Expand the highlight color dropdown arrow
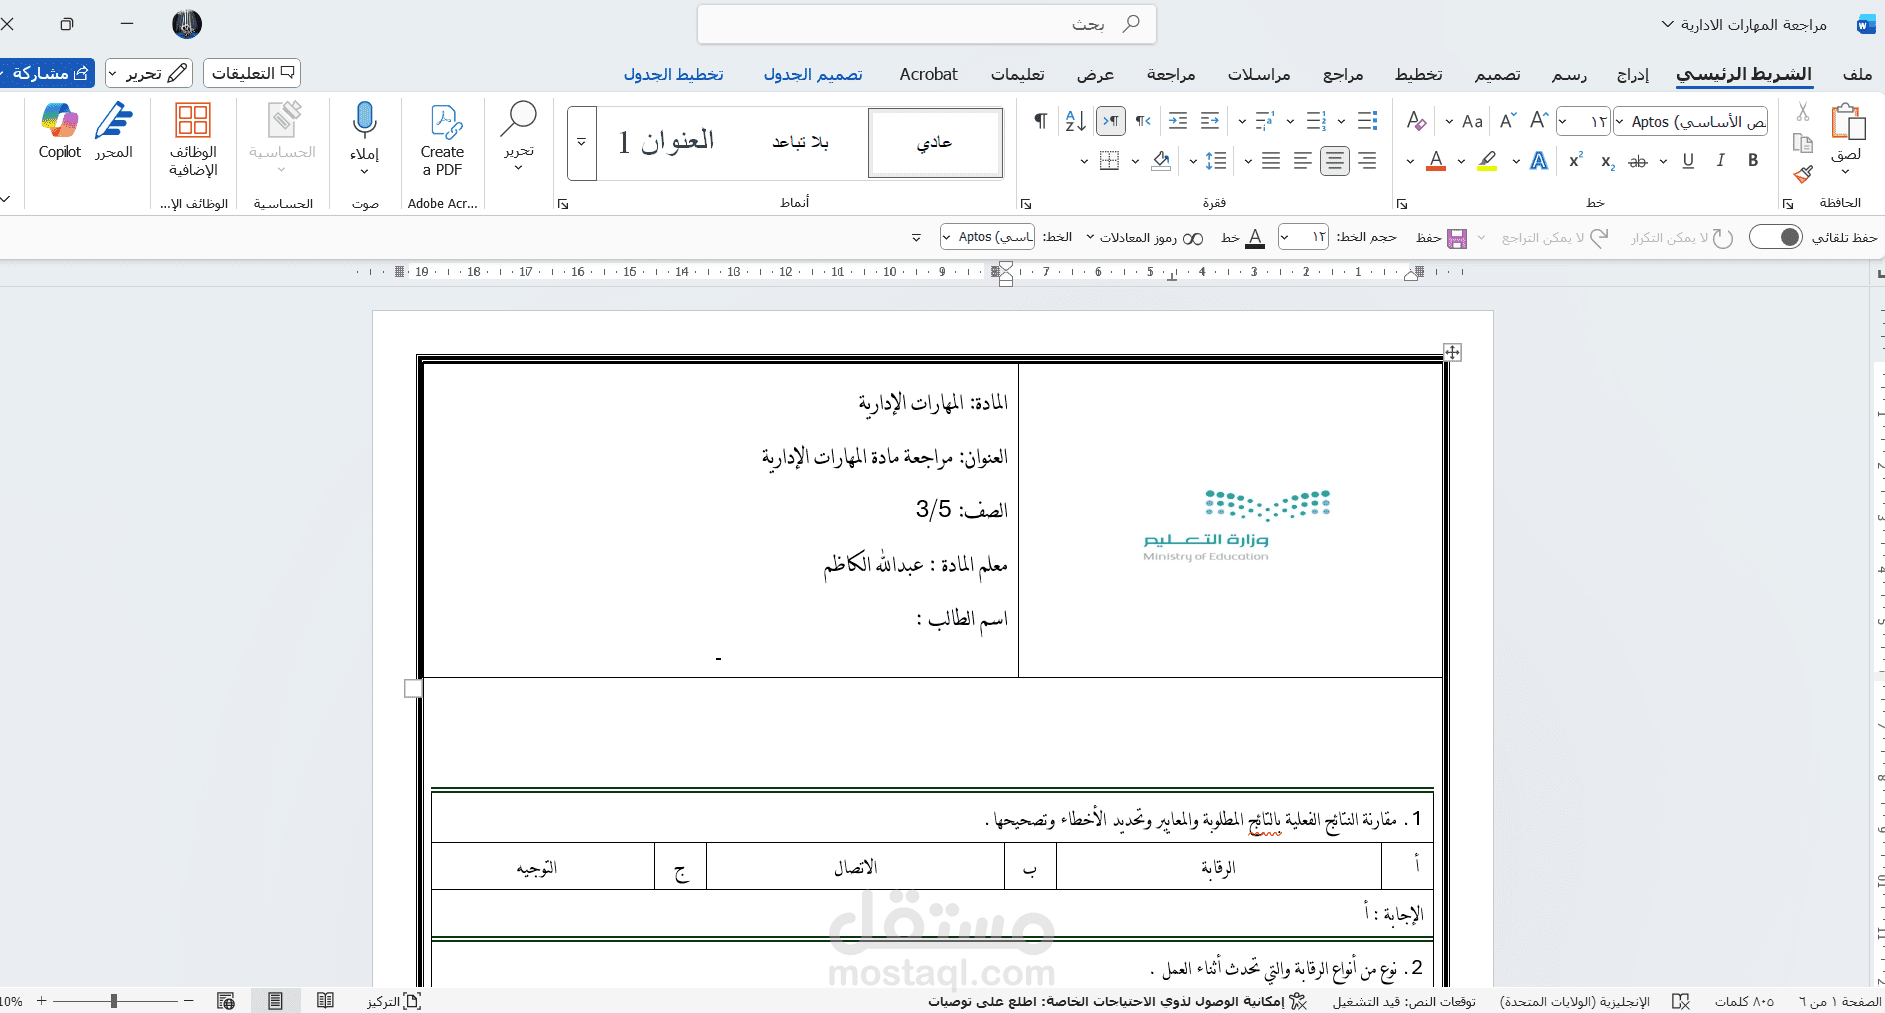1885x1013 pixels. [1462, 161]
